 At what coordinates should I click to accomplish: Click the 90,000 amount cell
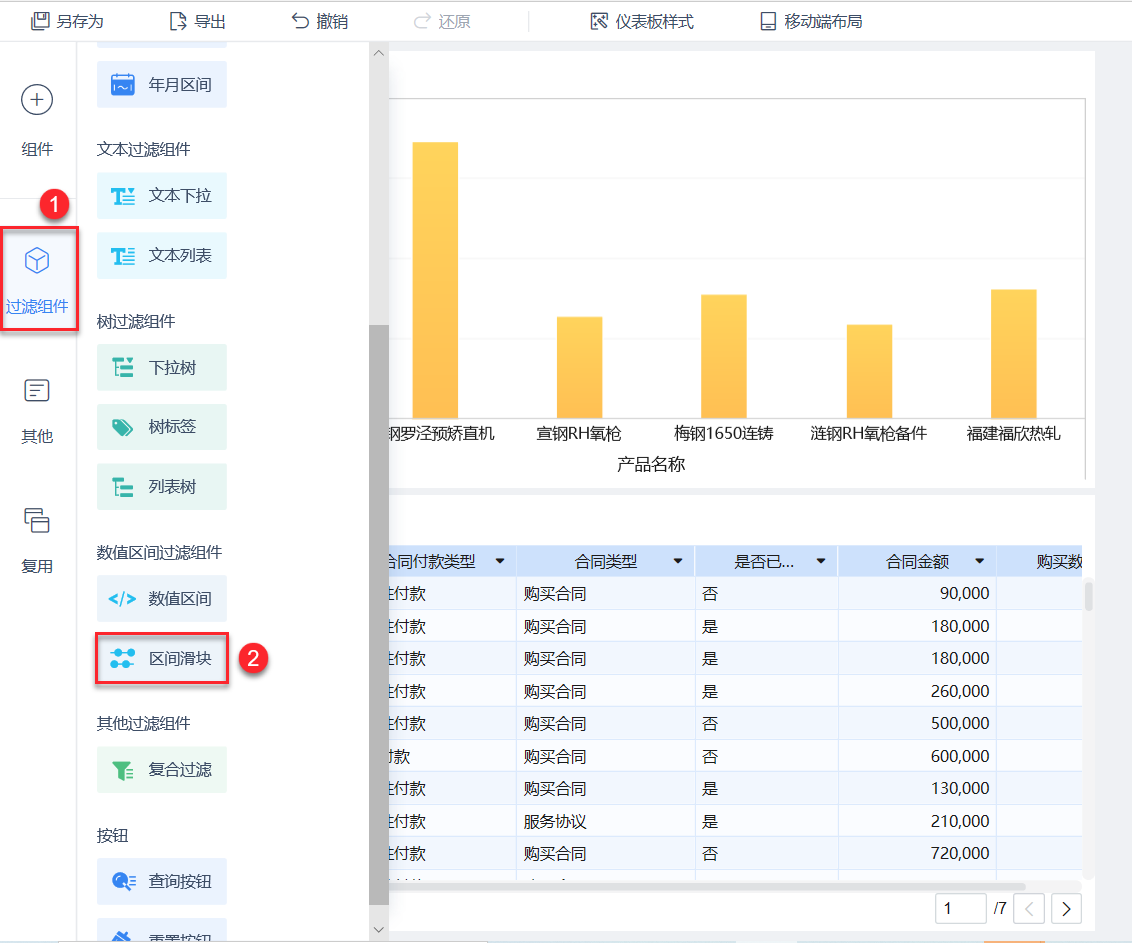click(917, 594)
